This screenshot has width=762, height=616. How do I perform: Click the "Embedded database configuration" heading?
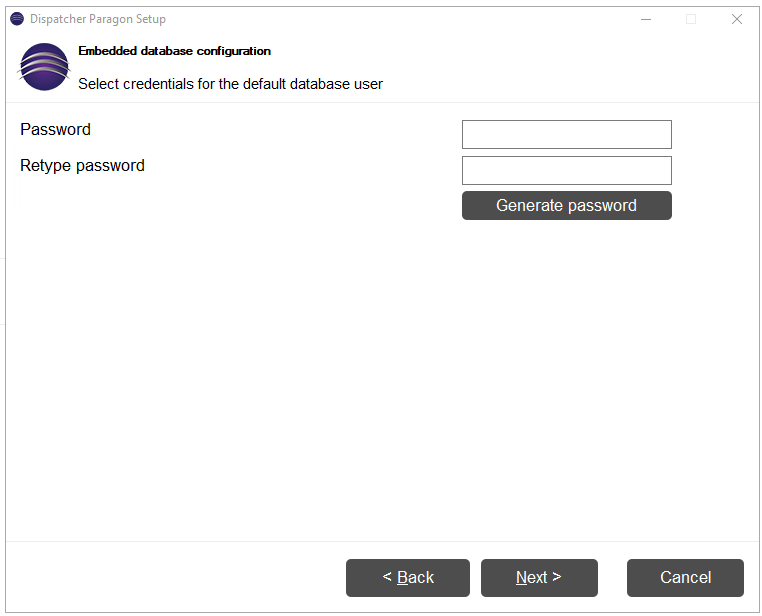[x=174, y=51]
